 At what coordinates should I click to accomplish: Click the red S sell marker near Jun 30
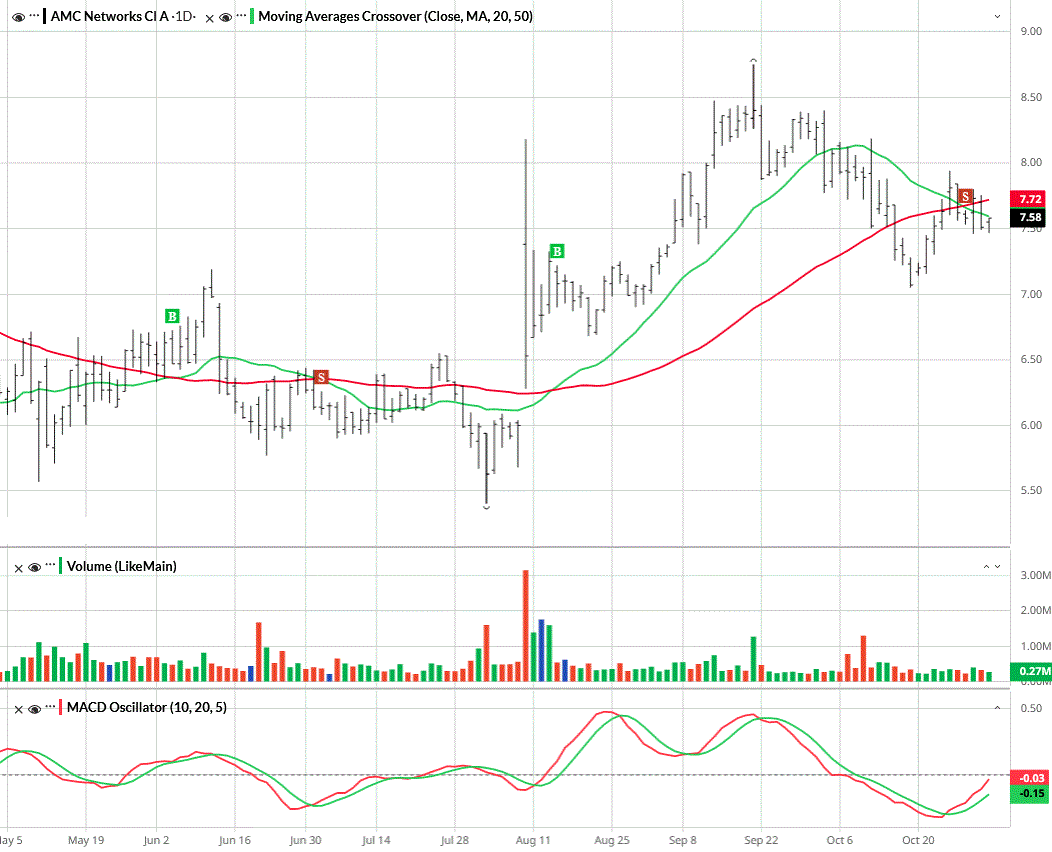[x=321, y=377]
